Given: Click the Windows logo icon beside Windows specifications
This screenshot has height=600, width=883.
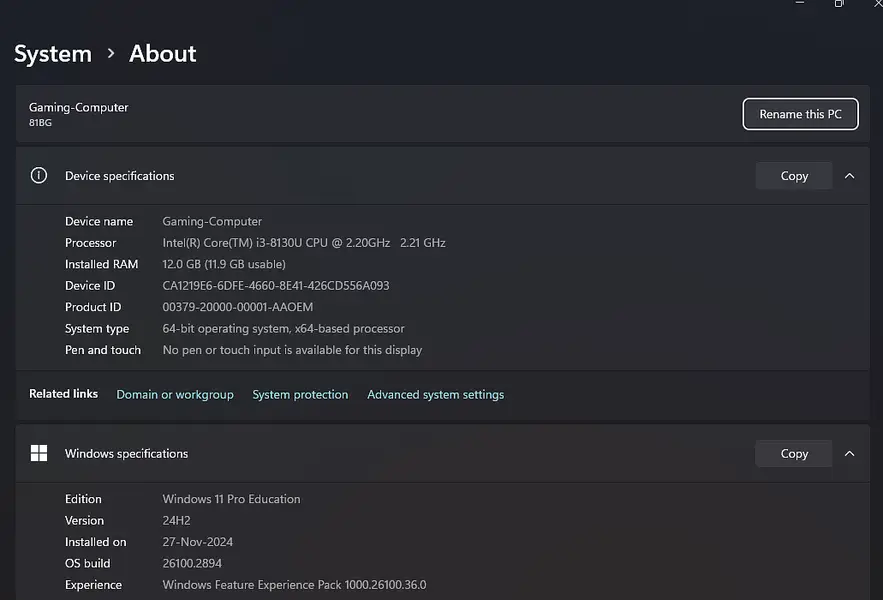Looking at the screenshot, I should [39, 454].
